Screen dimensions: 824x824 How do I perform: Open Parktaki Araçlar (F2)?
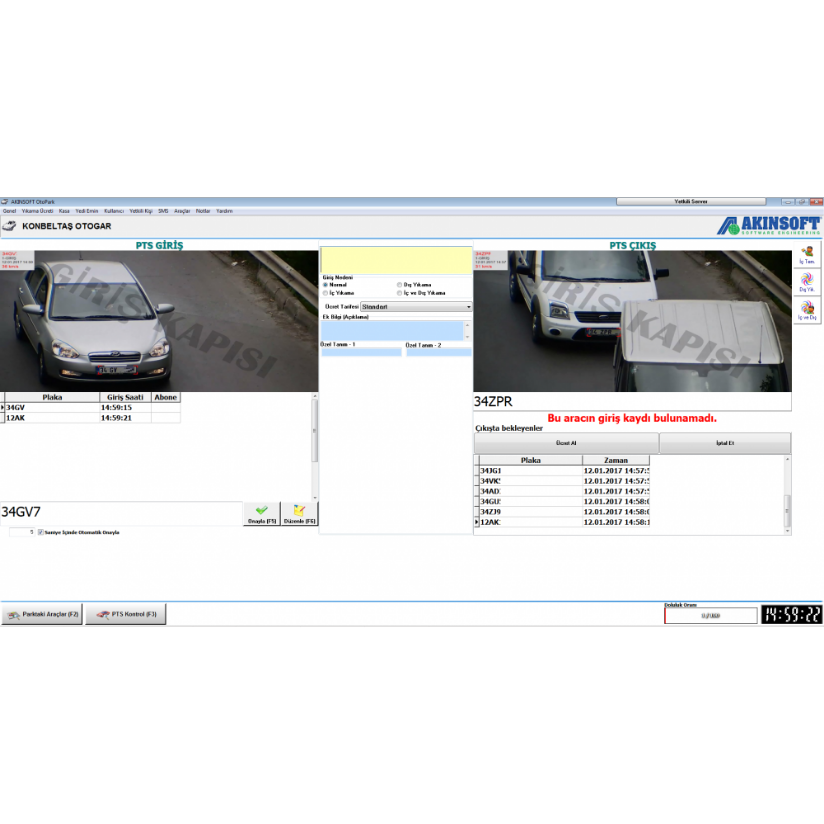pyautogui.click(x=42, y=614)
